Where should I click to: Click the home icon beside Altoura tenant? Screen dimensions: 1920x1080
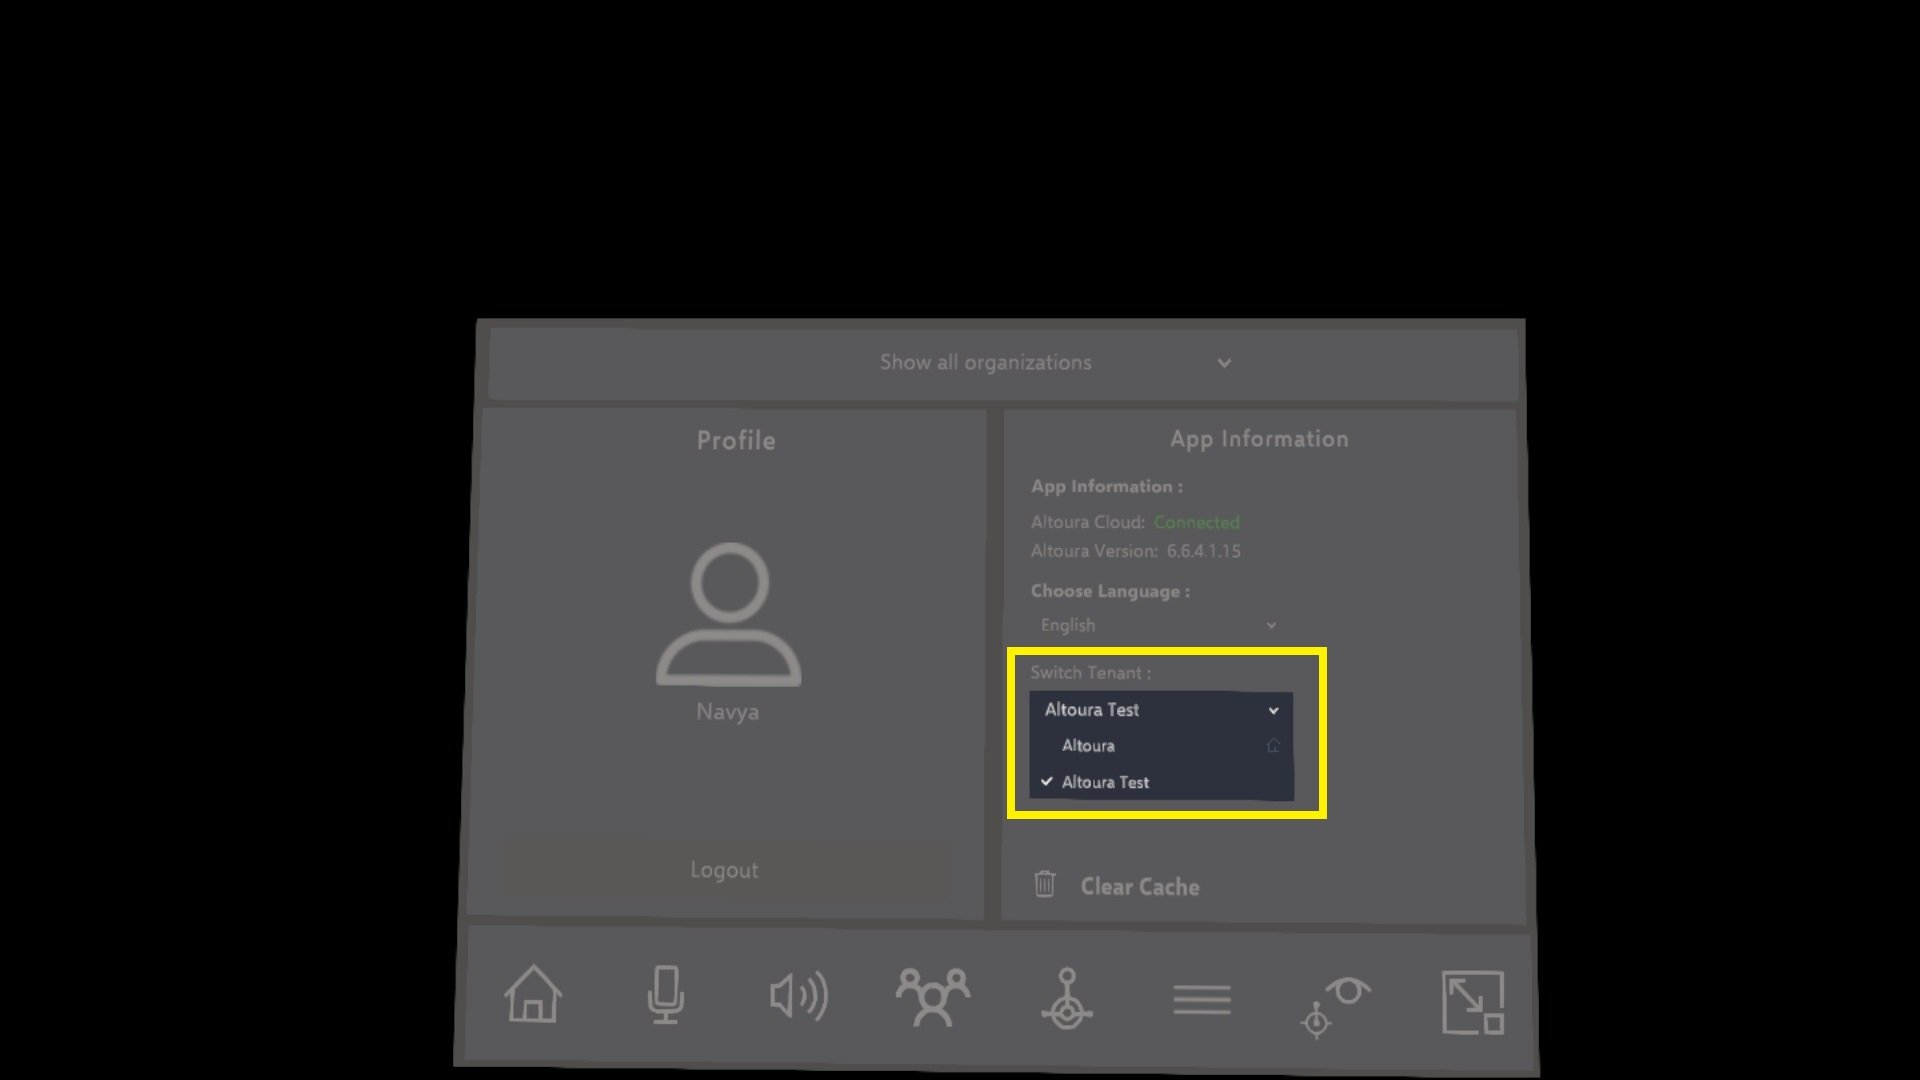pos(1273,746)
